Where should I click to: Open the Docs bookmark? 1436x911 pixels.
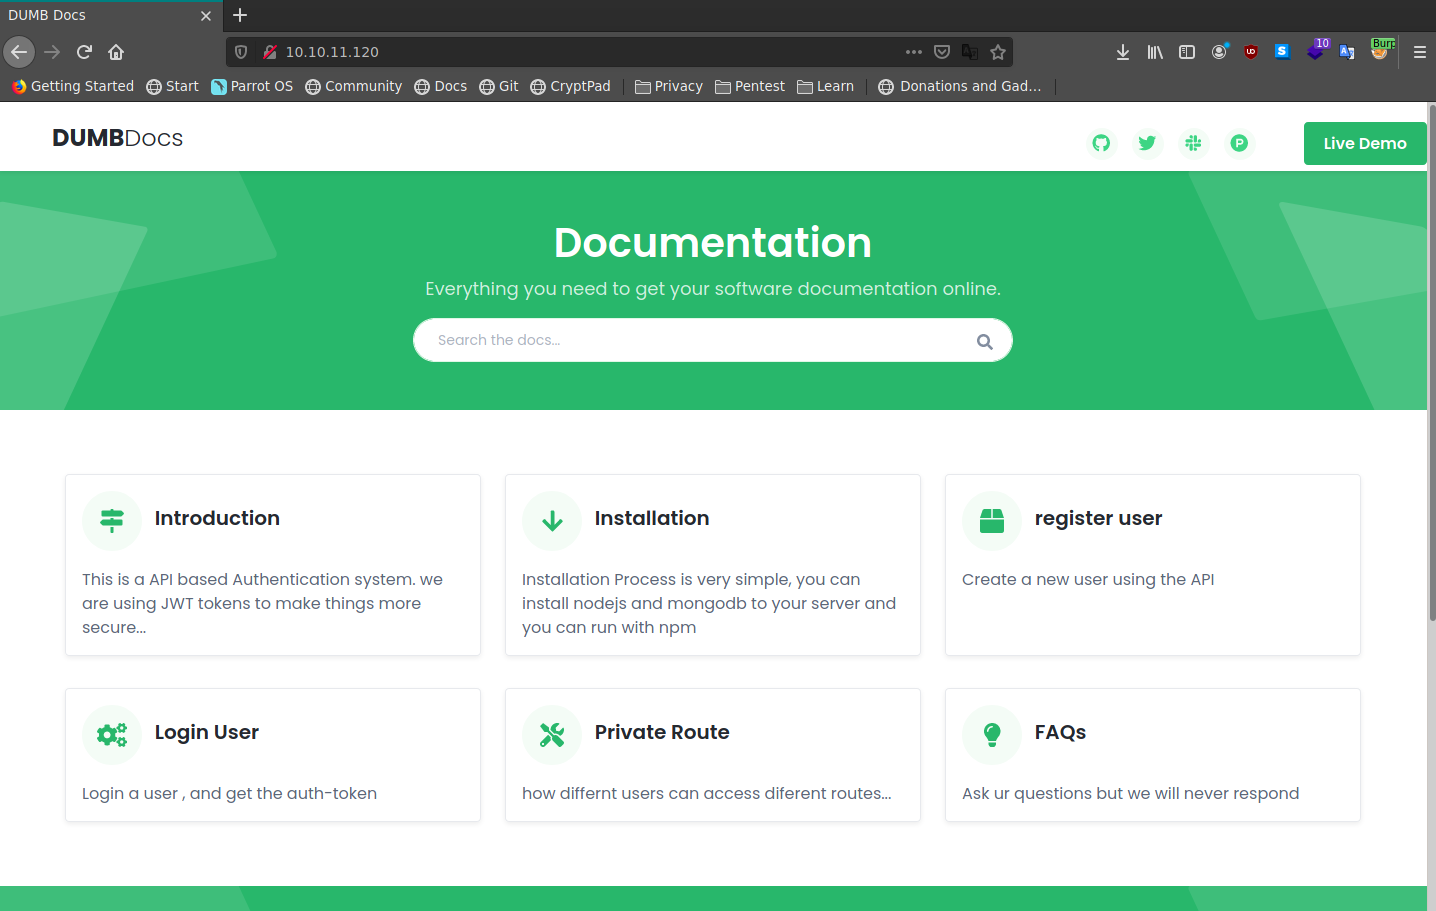pyautogui.click(x=441, y=86)
